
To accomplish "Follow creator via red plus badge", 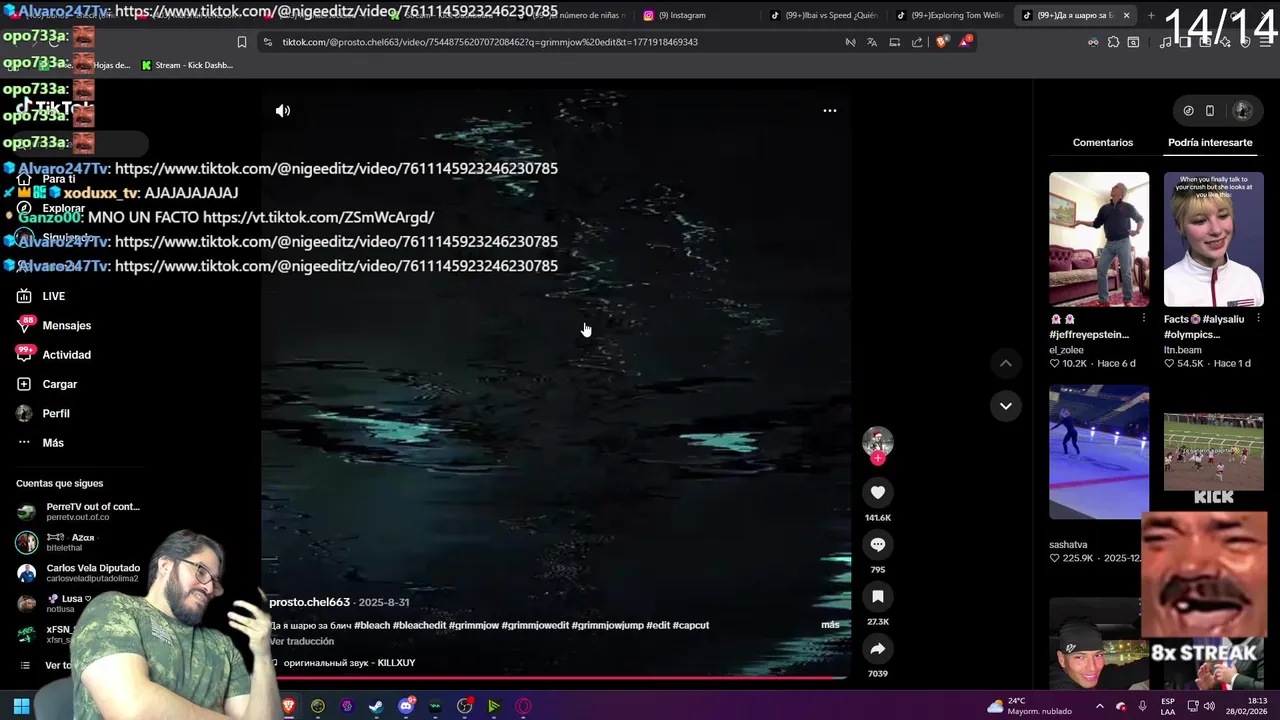I will (878, 458).
